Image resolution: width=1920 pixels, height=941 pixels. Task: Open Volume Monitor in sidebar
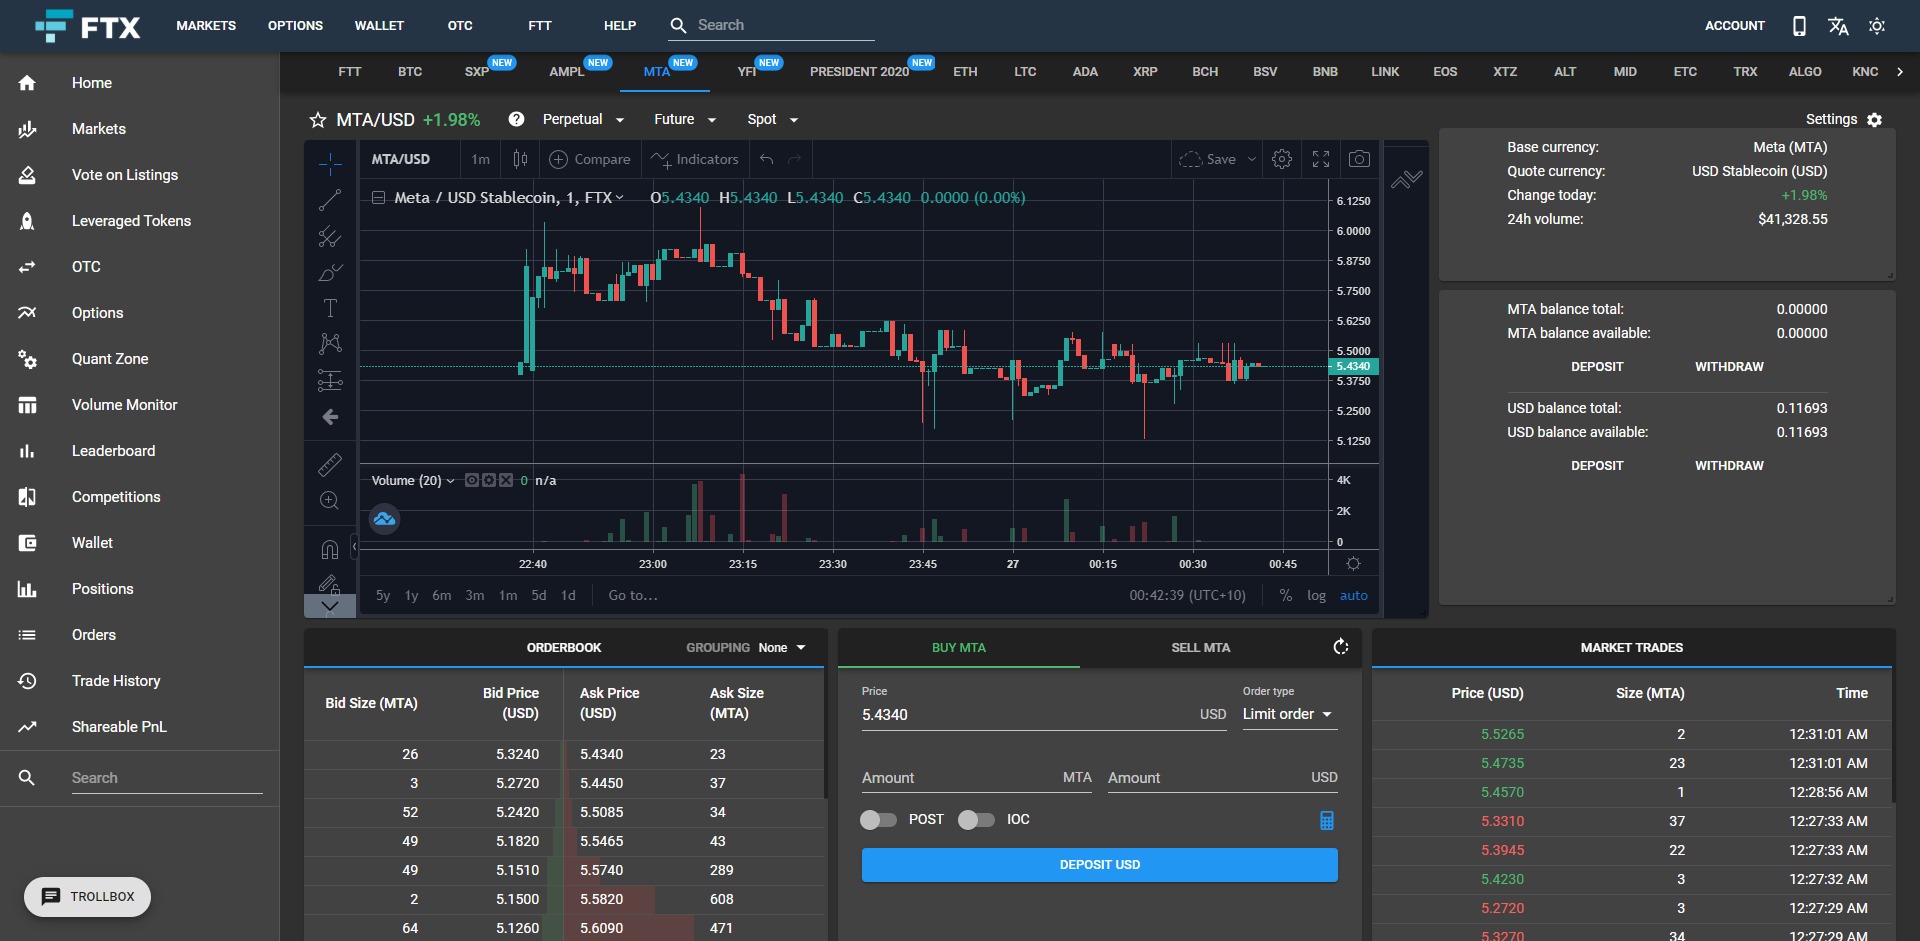click(x=124, y=405)
